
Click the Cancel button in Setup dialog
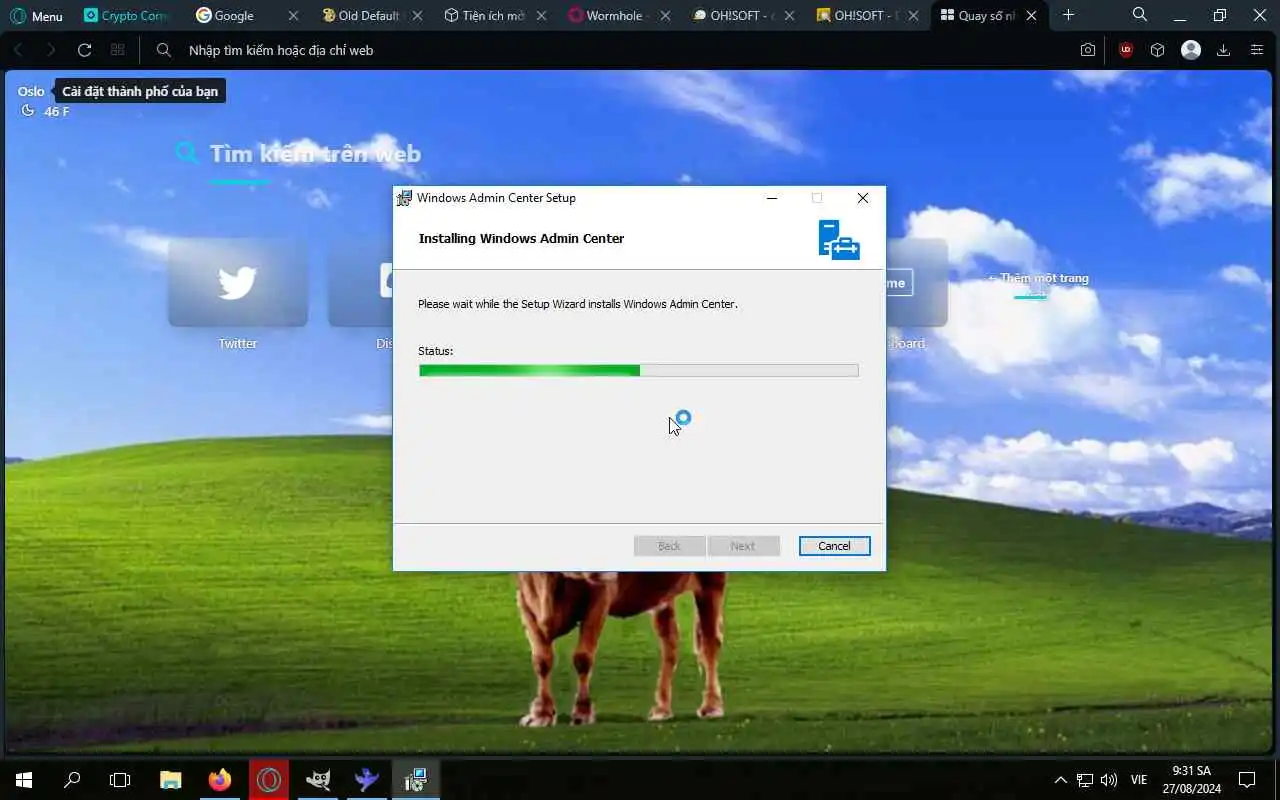[x=835, y=546]
